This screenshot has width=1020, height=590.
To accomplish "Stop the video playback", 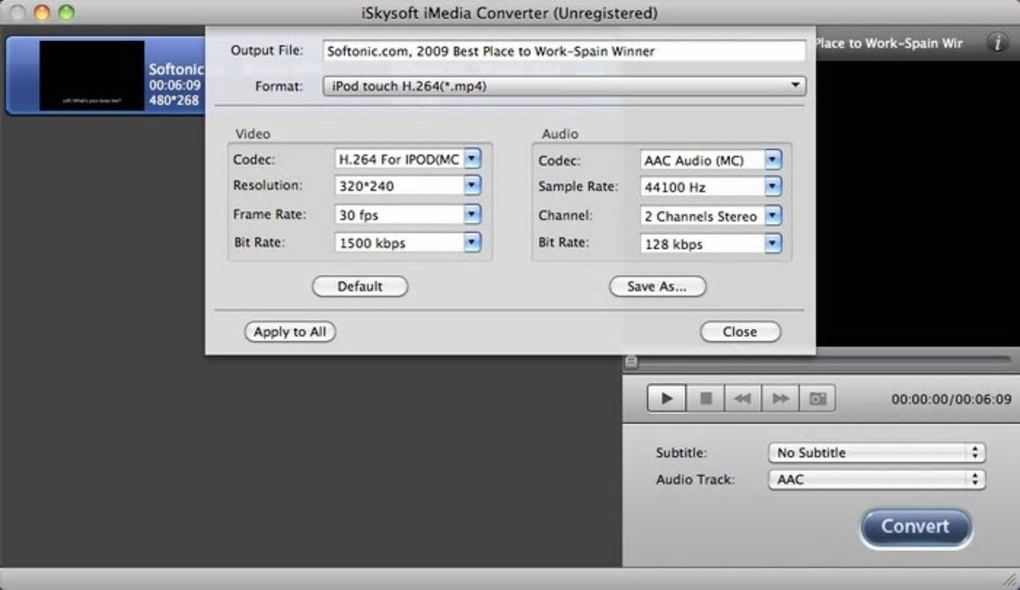I will (x=705, y=398).
